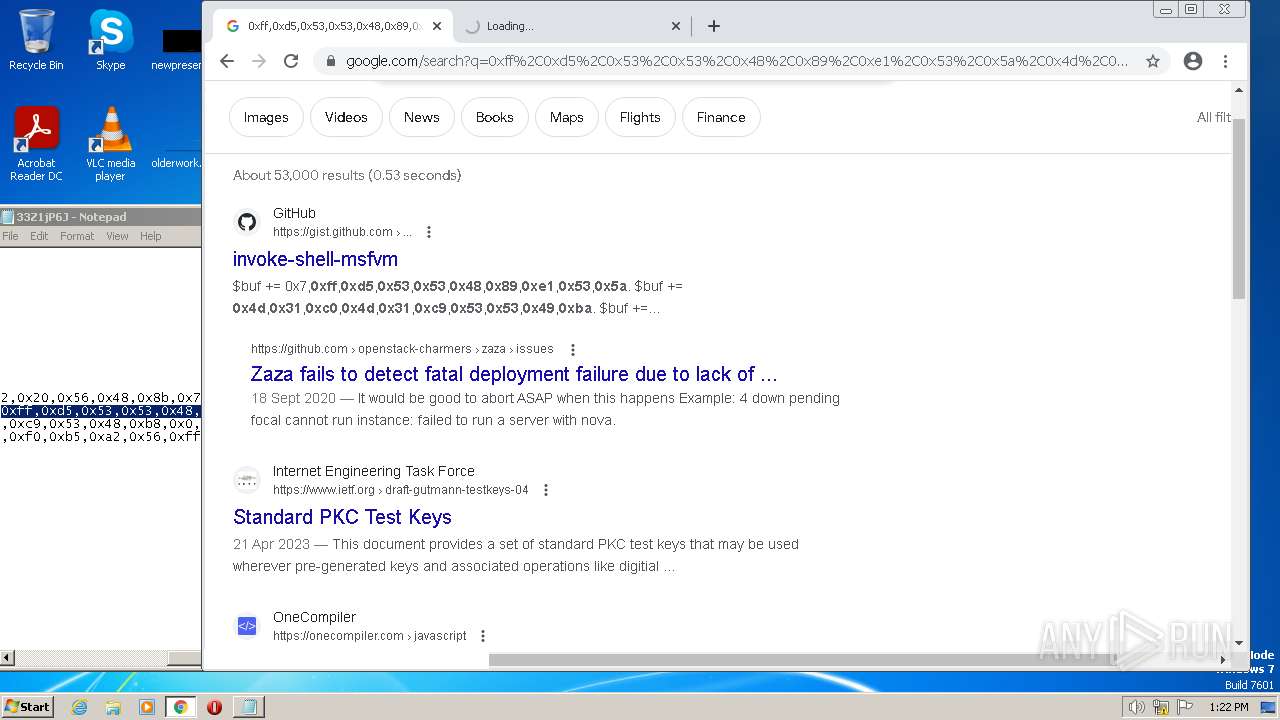Open the Zaza fails to detect result
The width and height of the screenshot is (1280, 720).
514,374
